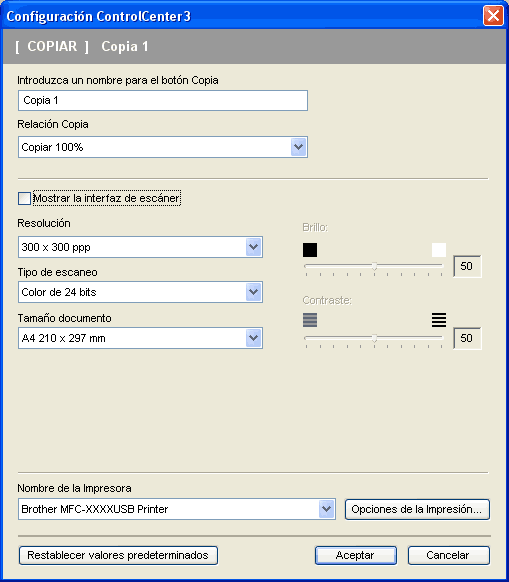The height and width of the screenshot is (582, 509).
Task: Click the black brightness icon
Action: [310, 250]
